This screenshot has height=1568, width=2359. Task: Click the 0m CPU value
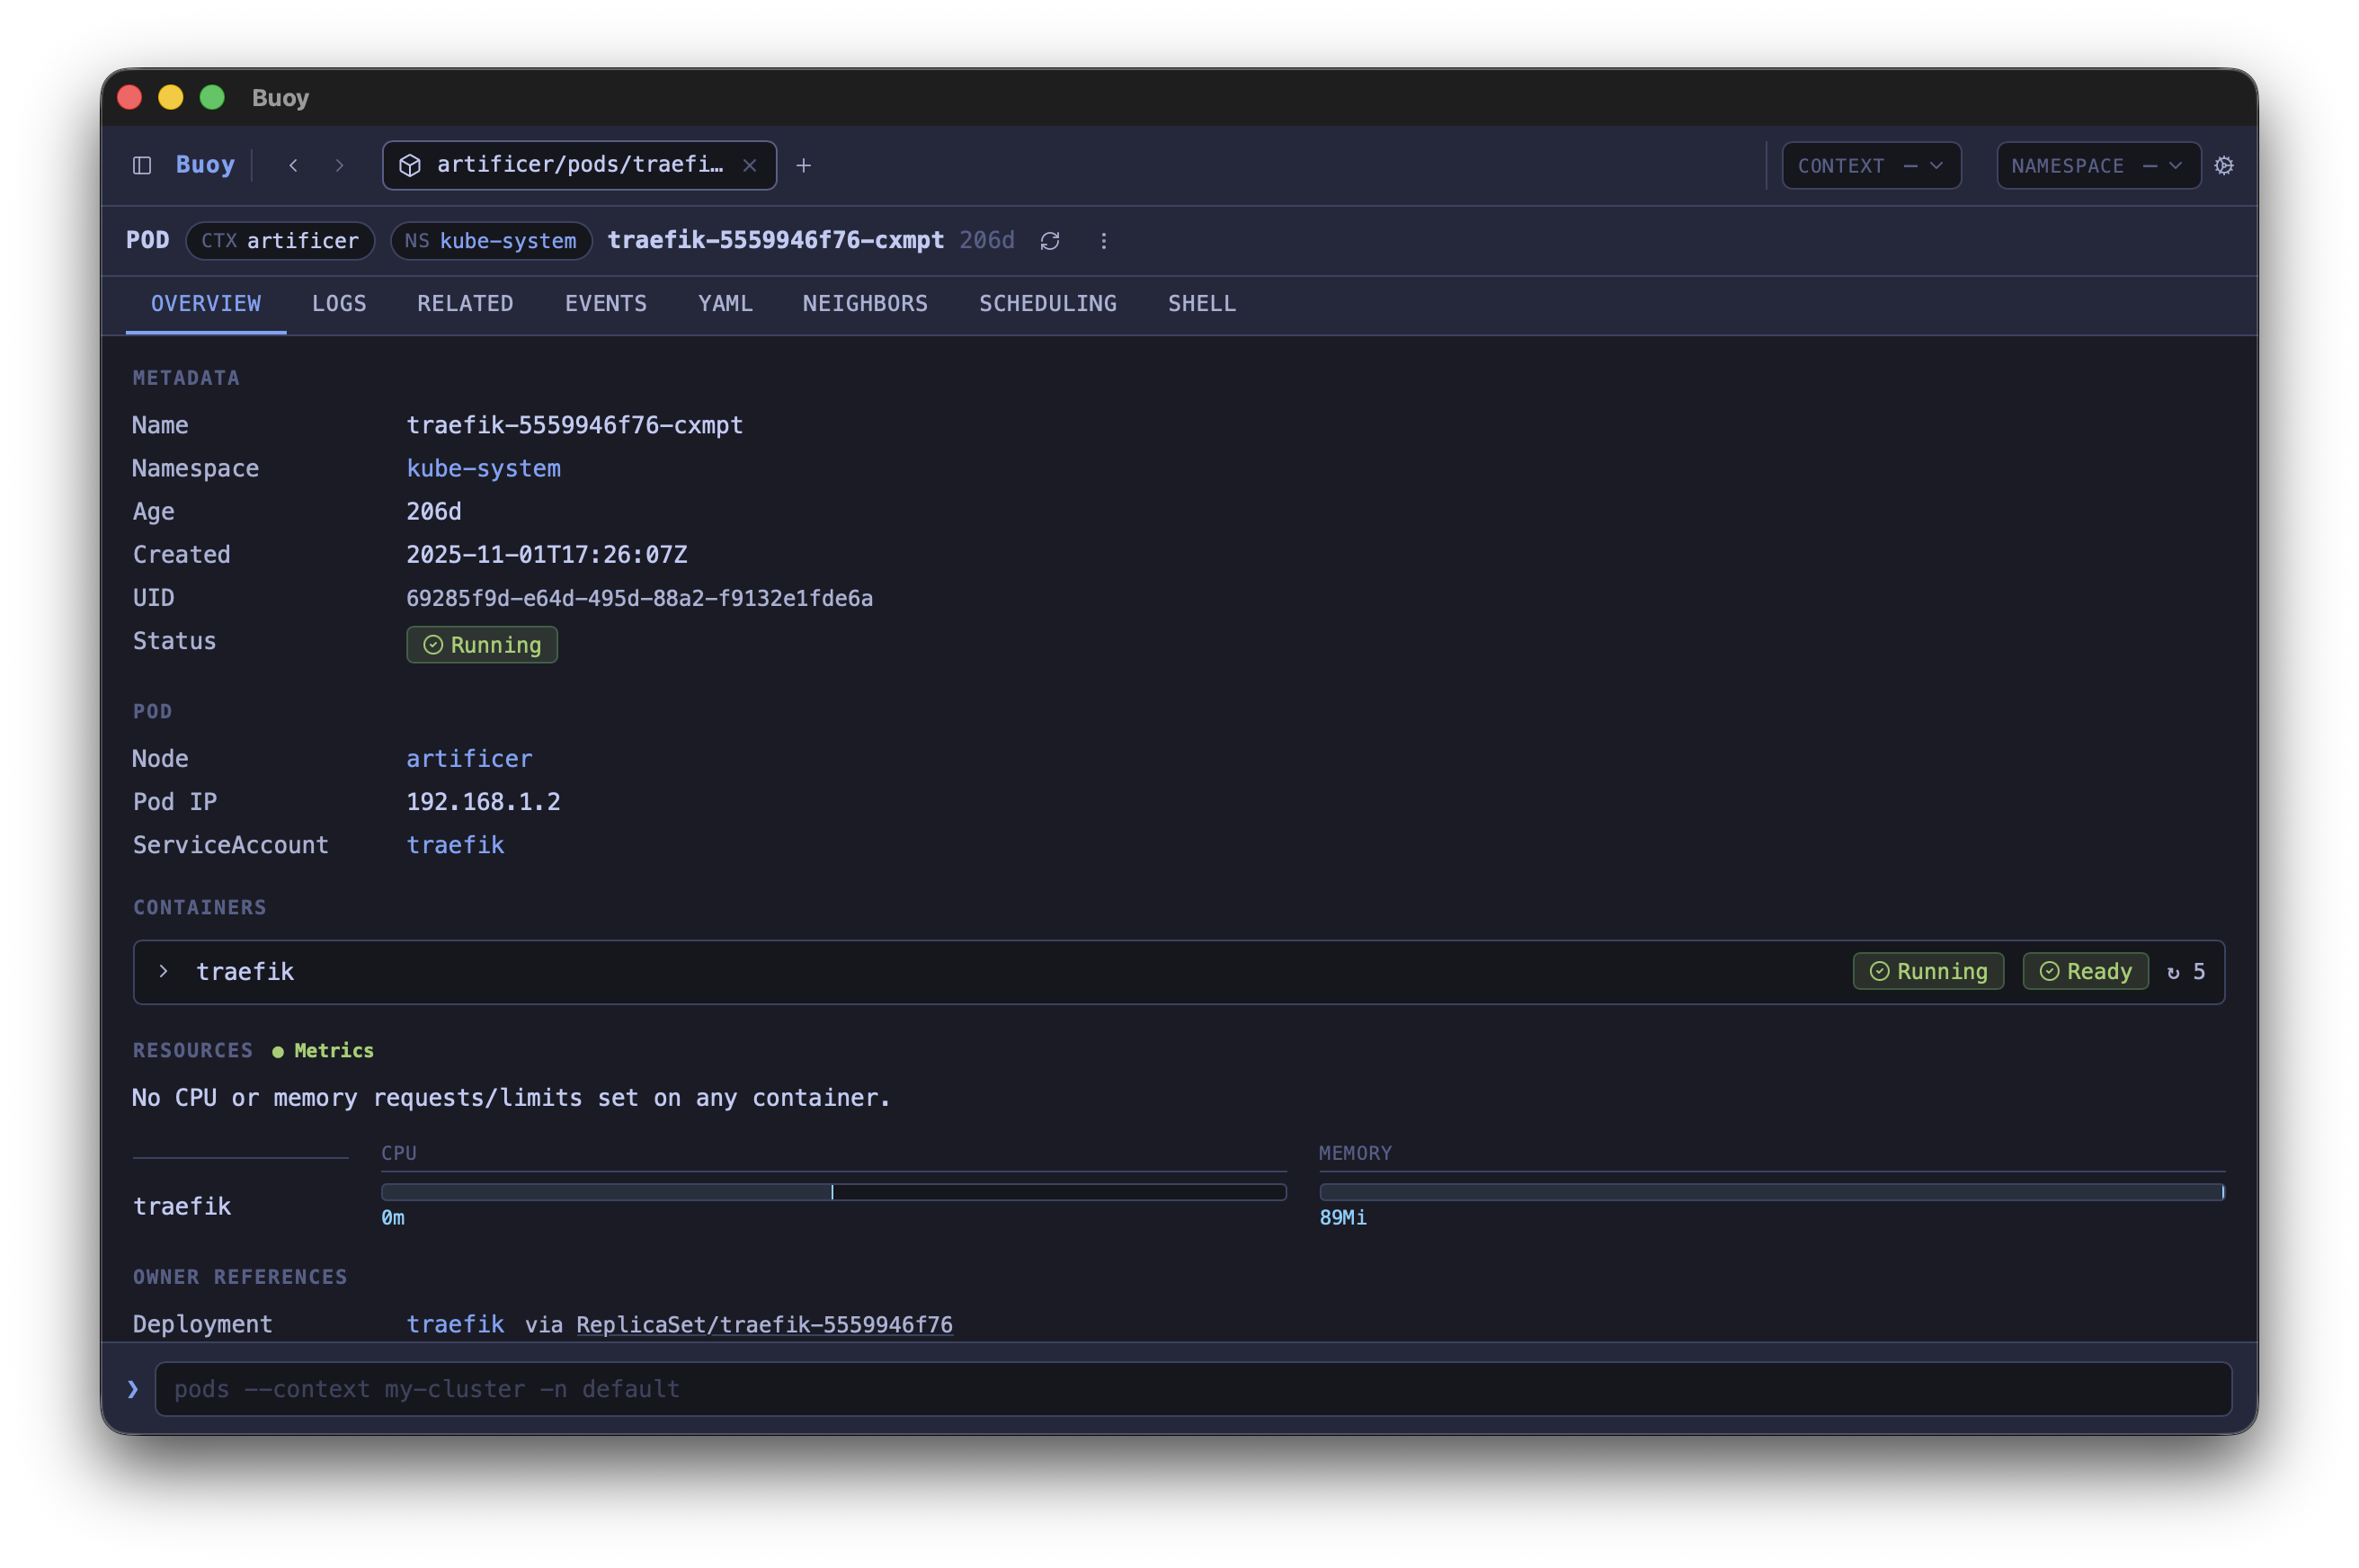coord(392,1217)
